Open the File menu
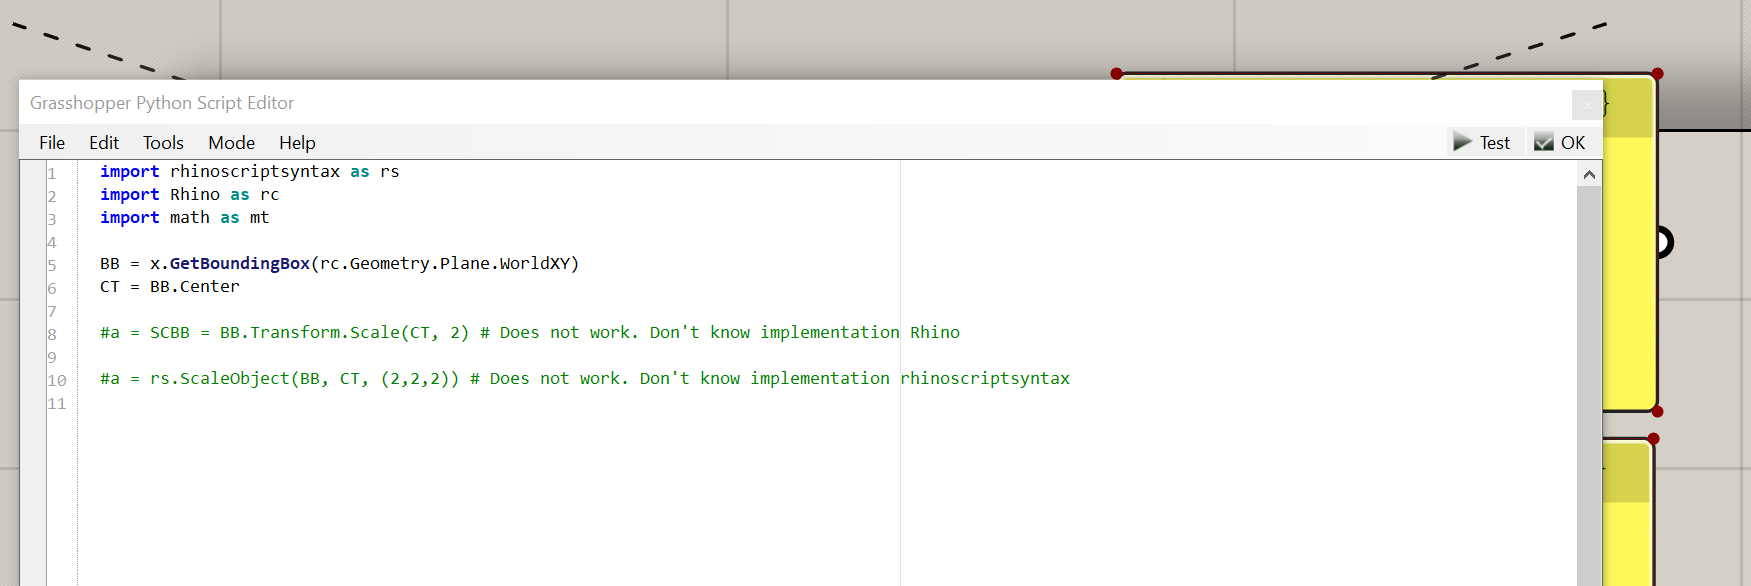 pos(52,143)
